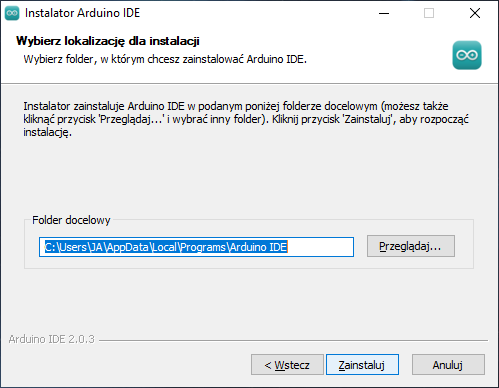Viewport: 499px width, 388px height.
Task: Go back using the Wstecz button
Action: [x=287, y=365]
